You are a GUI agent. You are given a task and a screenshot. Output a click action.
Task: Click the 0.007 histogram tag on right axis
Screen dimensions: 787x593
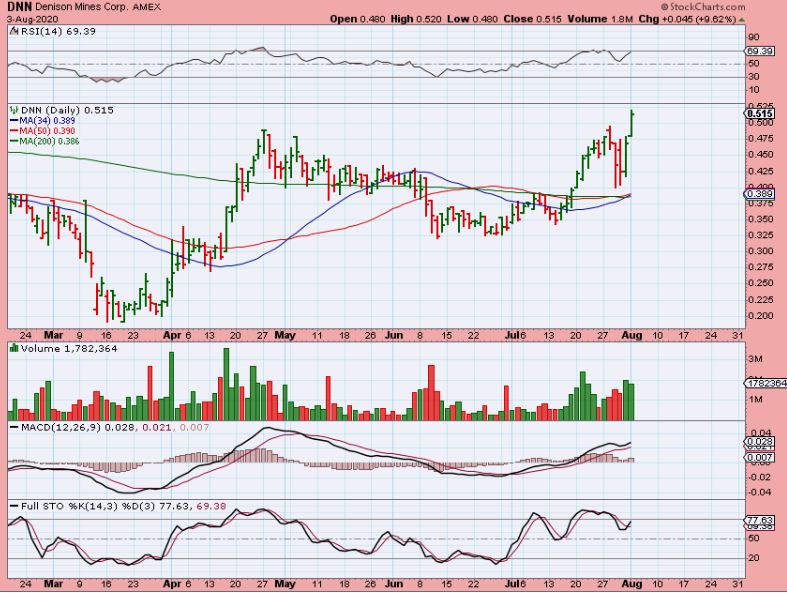[760, 457]
